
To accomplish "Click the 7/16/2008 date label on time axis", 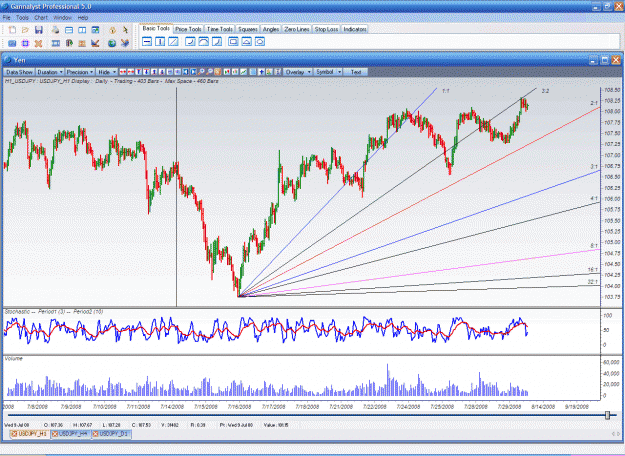I will click(x=240, y=407).
